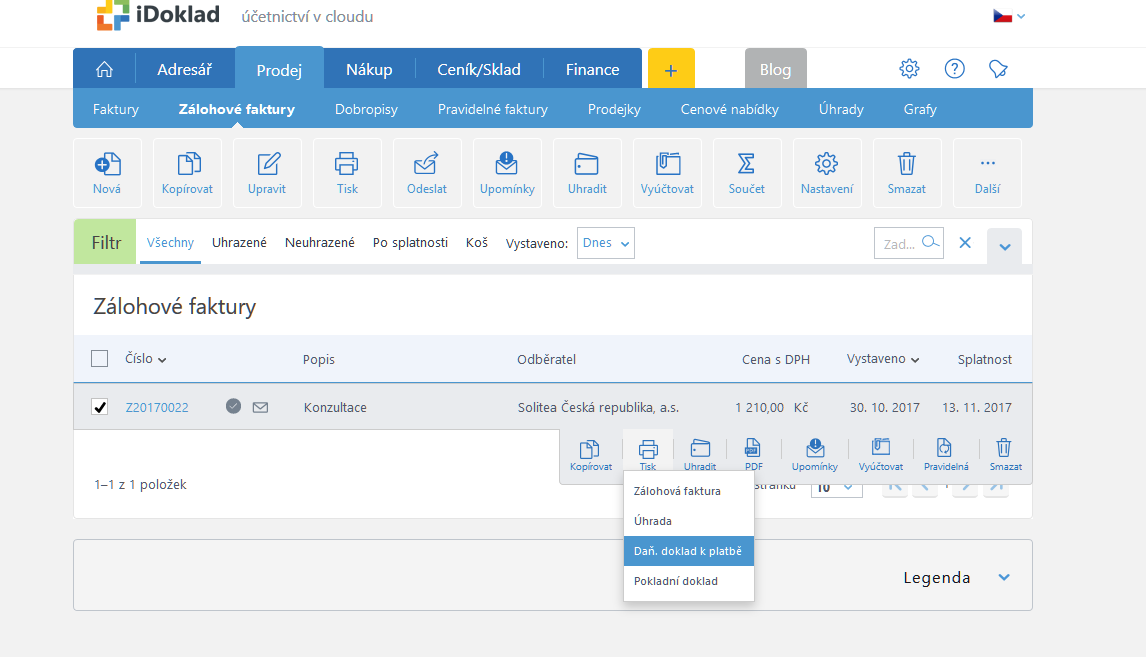This screenshot has height=657, width=1146.
Task: Click Upomínky in the row action bar
Action: (x=815, y=455)
